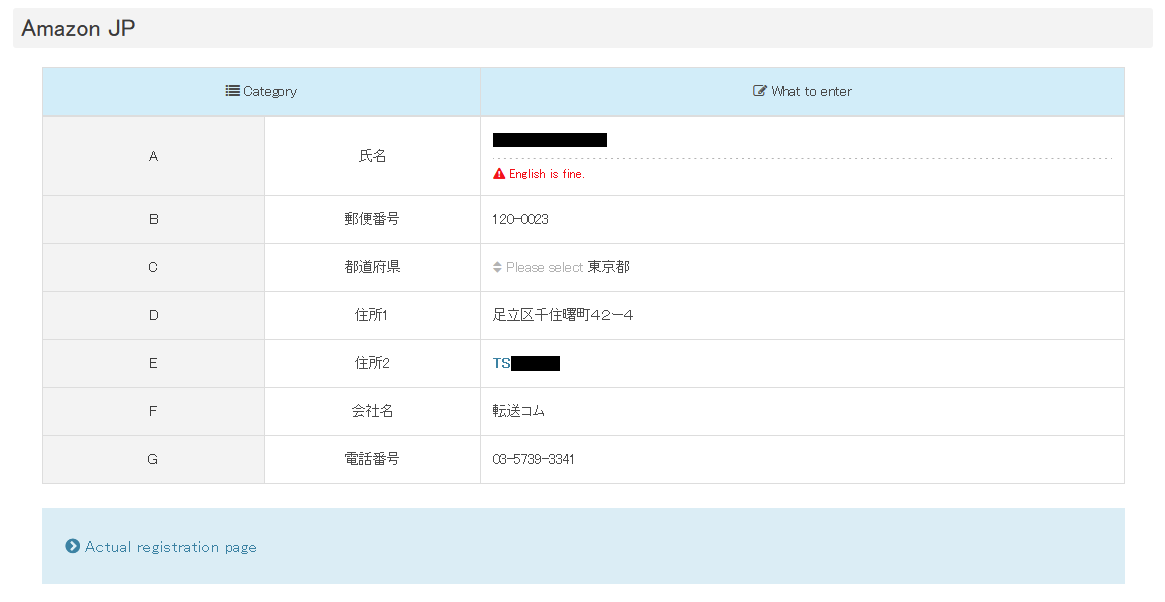
Task: Click the arrow circle icon before Actual registration page
Action: (73, 546)
